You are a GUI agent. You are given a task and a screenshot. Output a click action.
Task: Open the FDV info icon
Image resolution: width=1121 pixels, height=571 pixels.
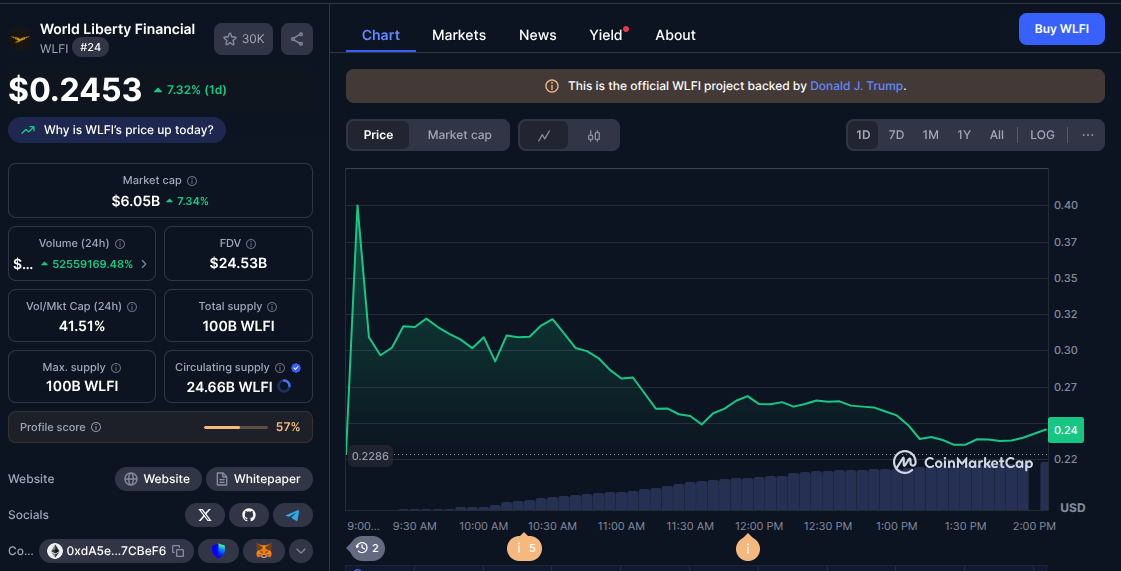(251, 244)
